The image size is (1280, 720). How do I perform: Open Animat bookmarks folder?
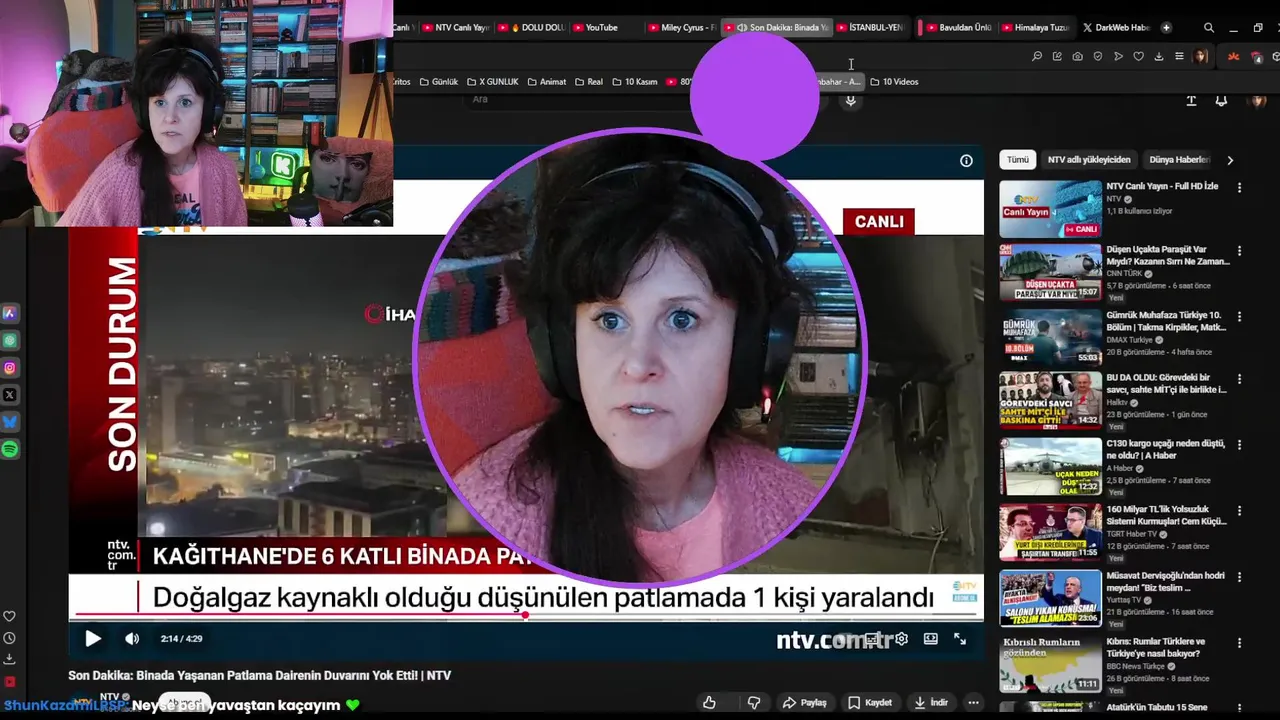click(546, 82)
